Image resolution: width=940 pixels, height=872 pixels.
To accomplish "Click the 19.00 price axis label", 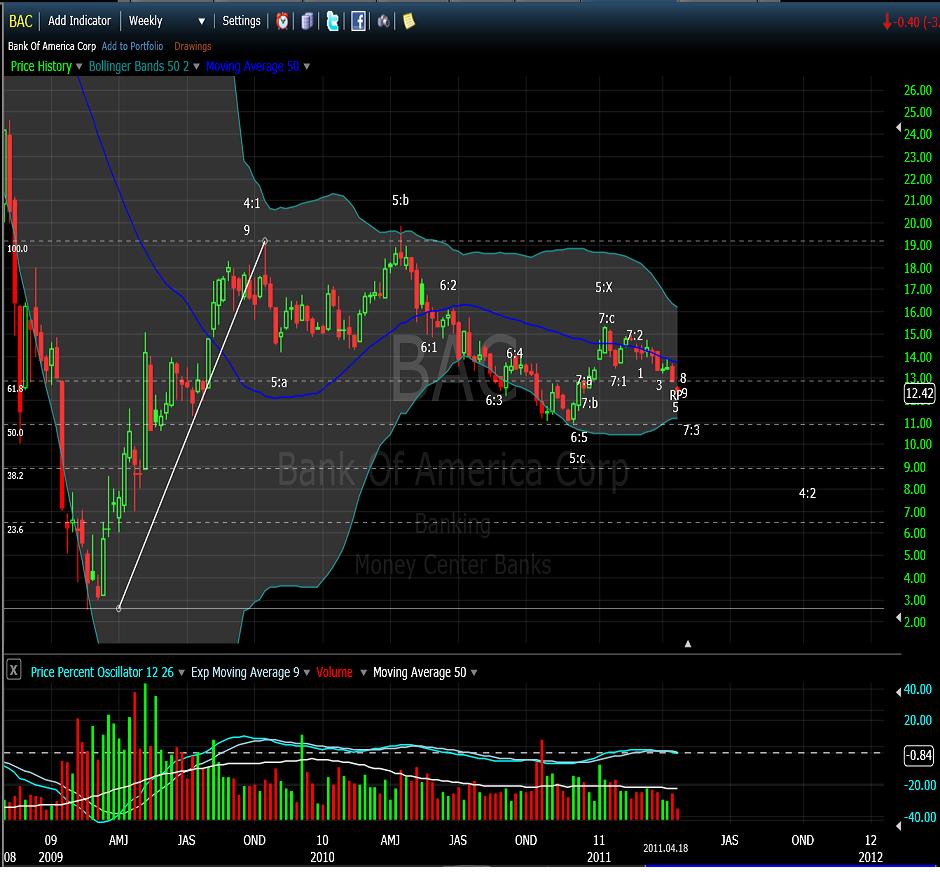I will [x=918, y=245].
